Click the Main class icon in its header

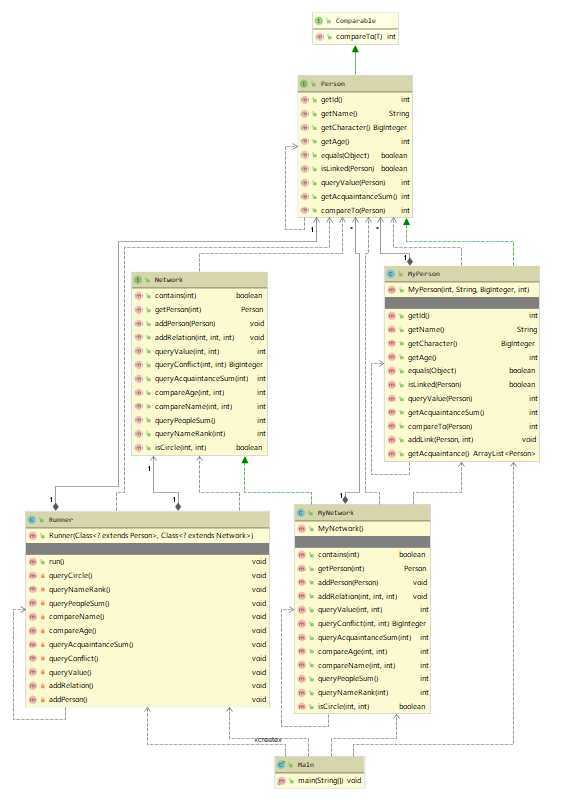pos(281,764)
